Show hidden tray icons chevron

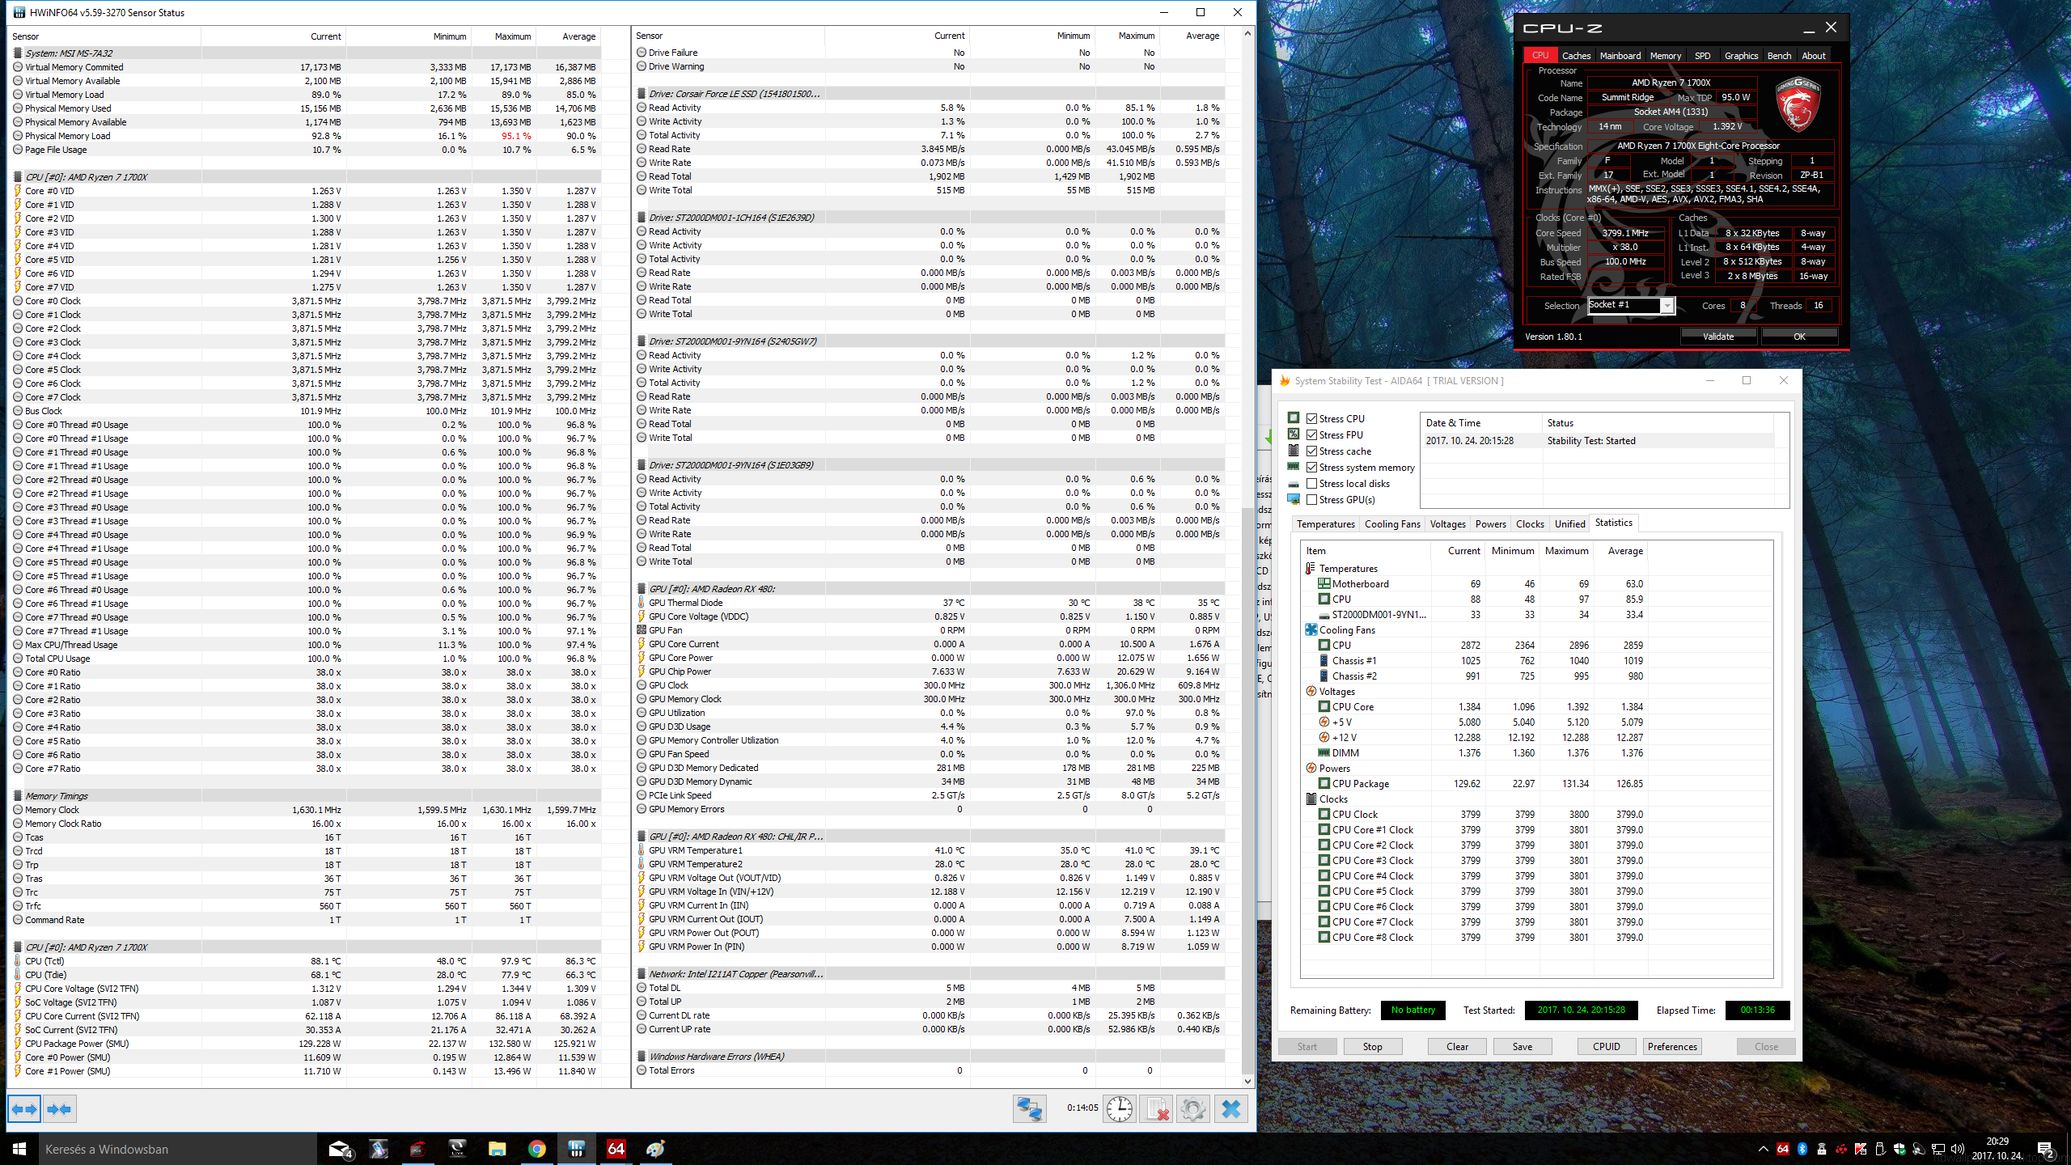(x=1763, y=1149)
